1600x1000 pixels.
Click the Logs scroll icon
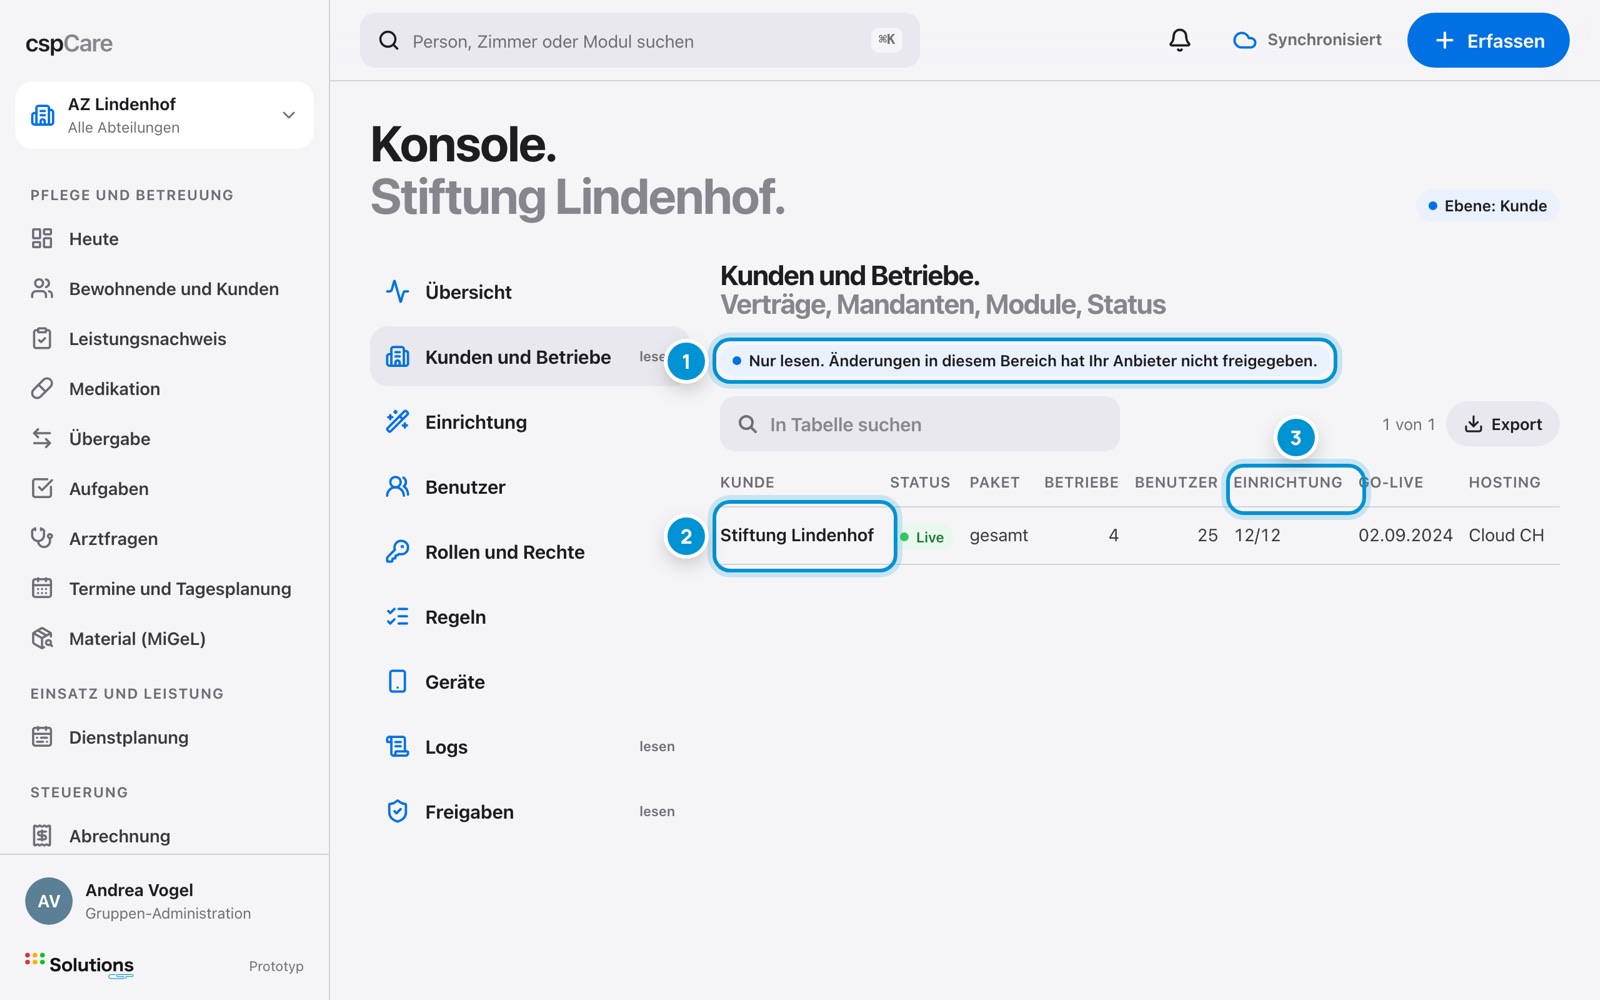pos(397,746)
